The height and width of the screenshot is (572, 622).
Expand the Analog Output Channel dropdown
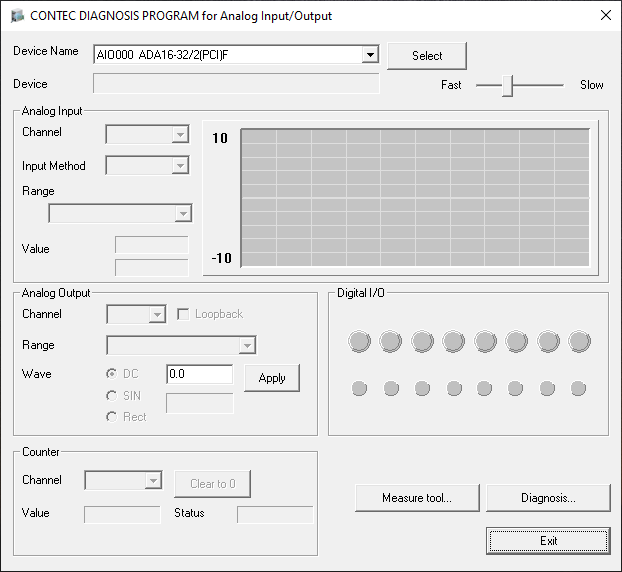157,315
